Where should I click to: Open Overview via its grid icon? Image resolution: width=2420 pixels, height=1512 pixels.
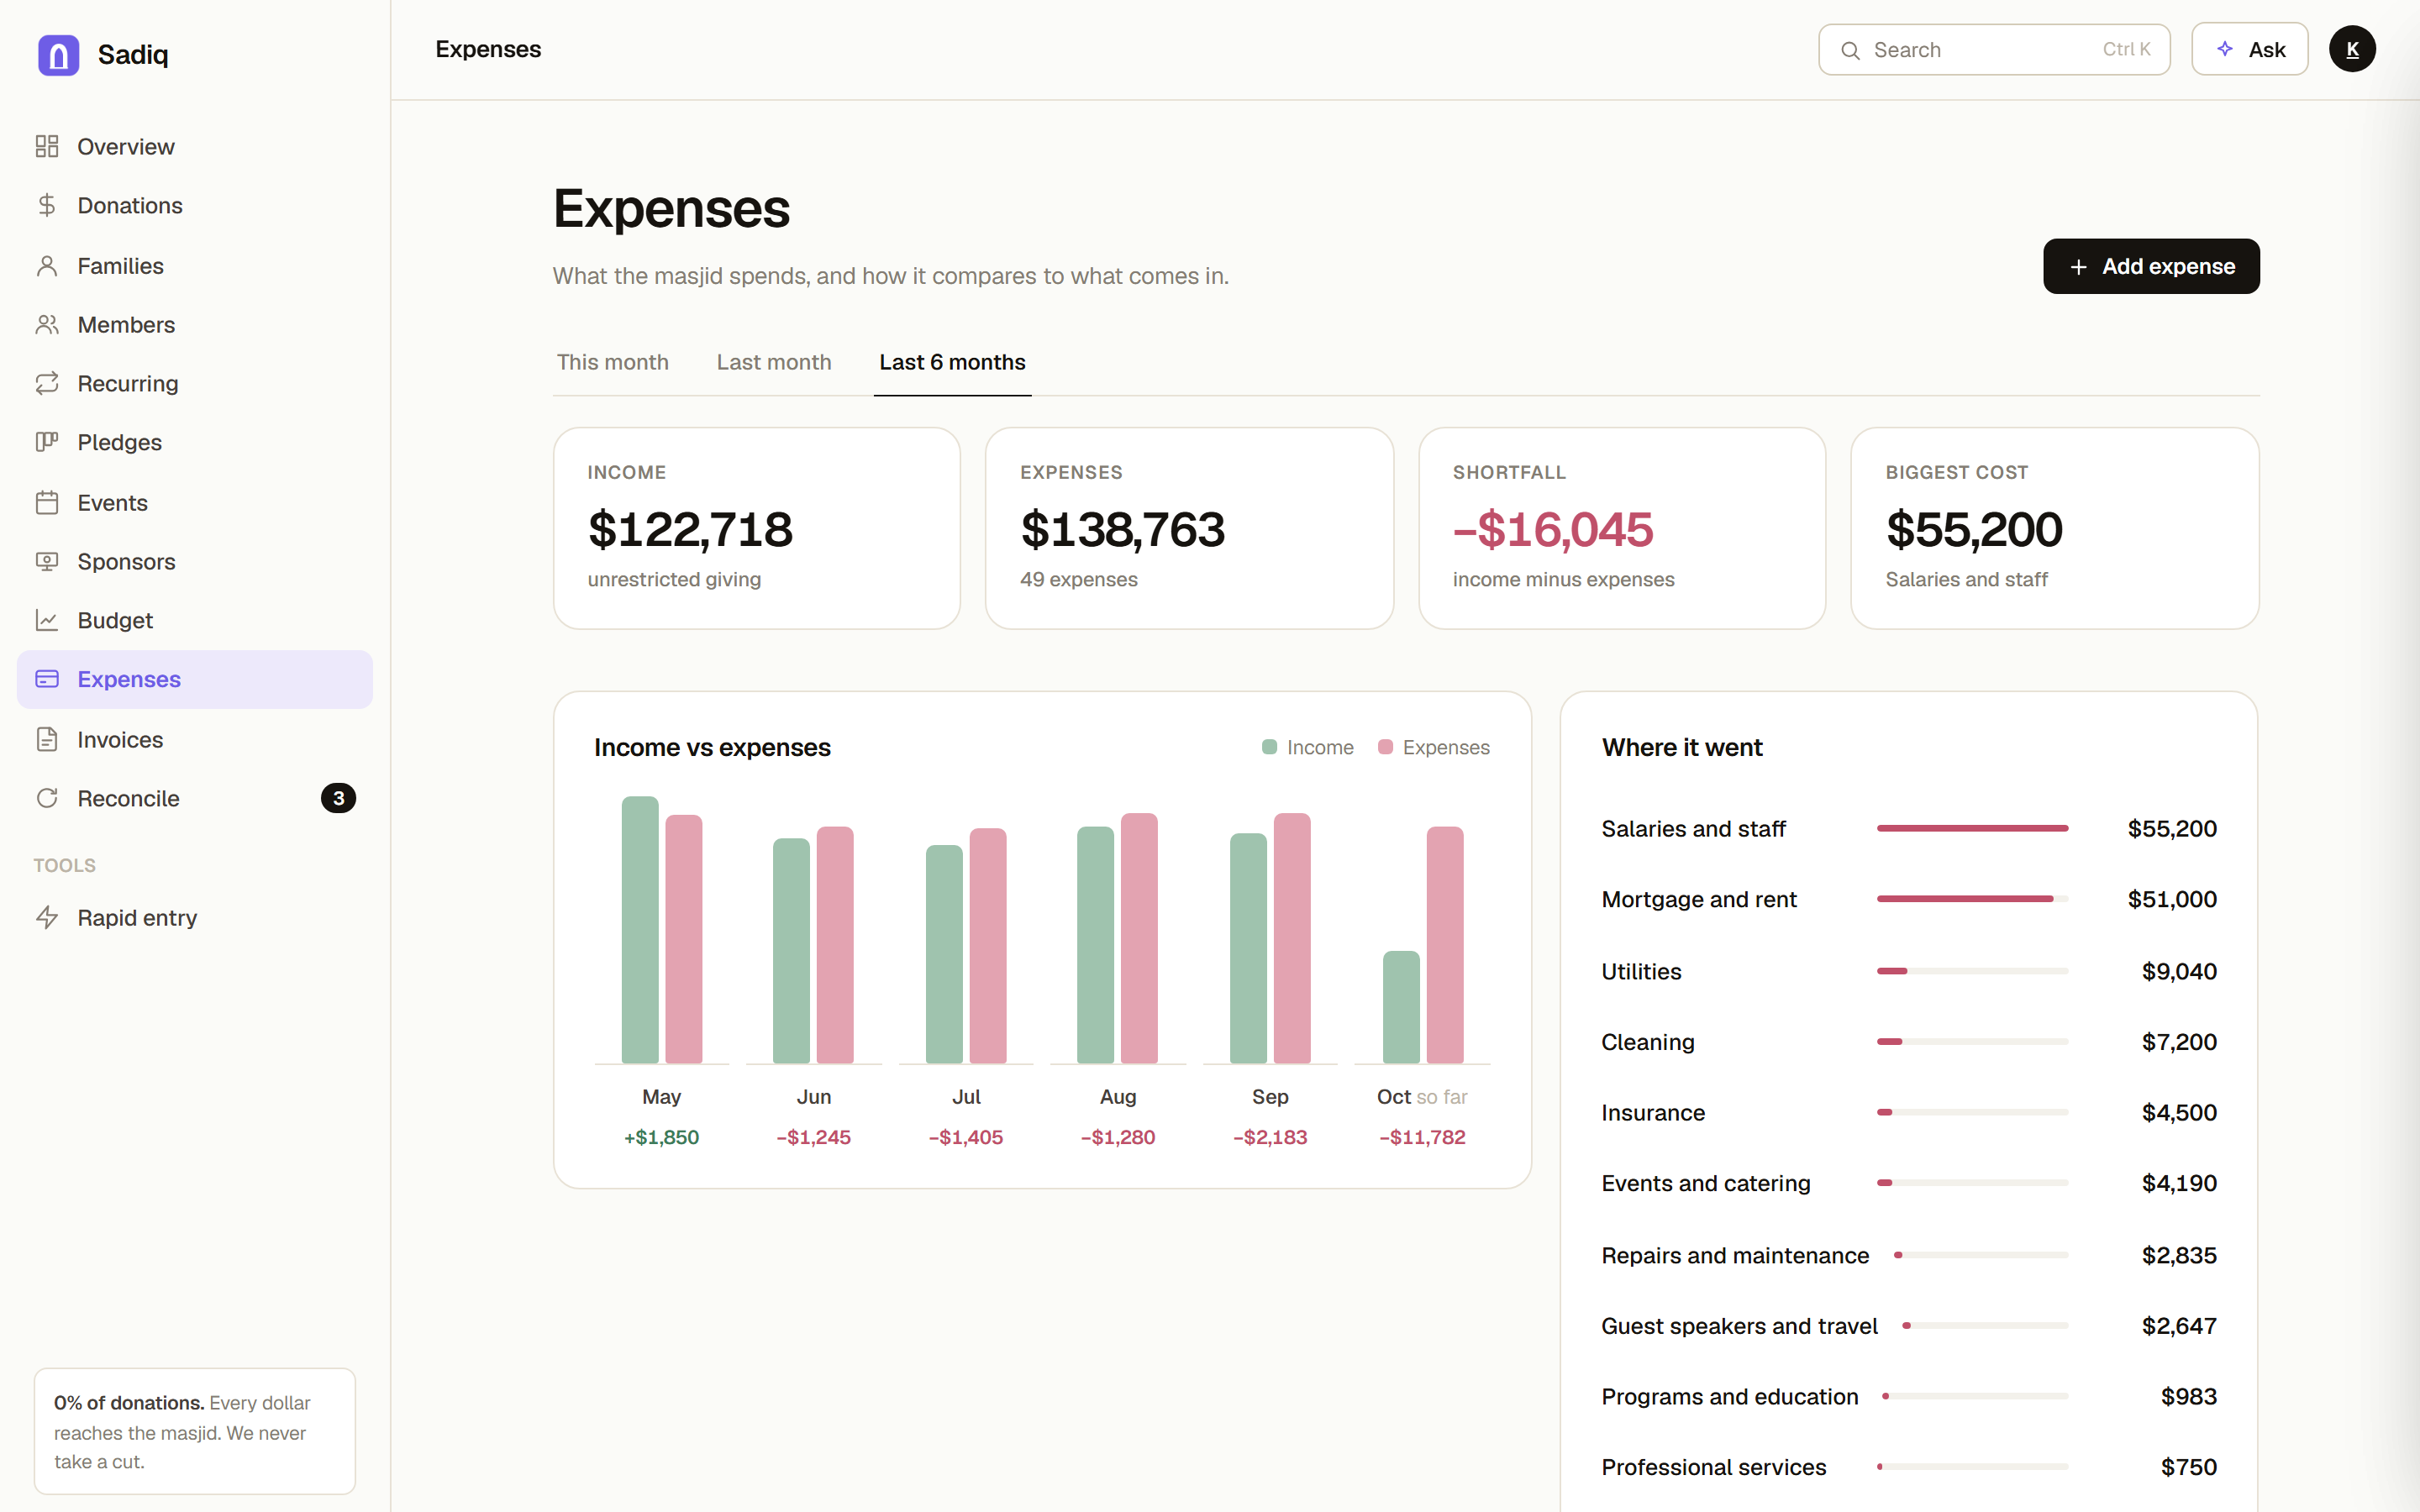[47, 146]
